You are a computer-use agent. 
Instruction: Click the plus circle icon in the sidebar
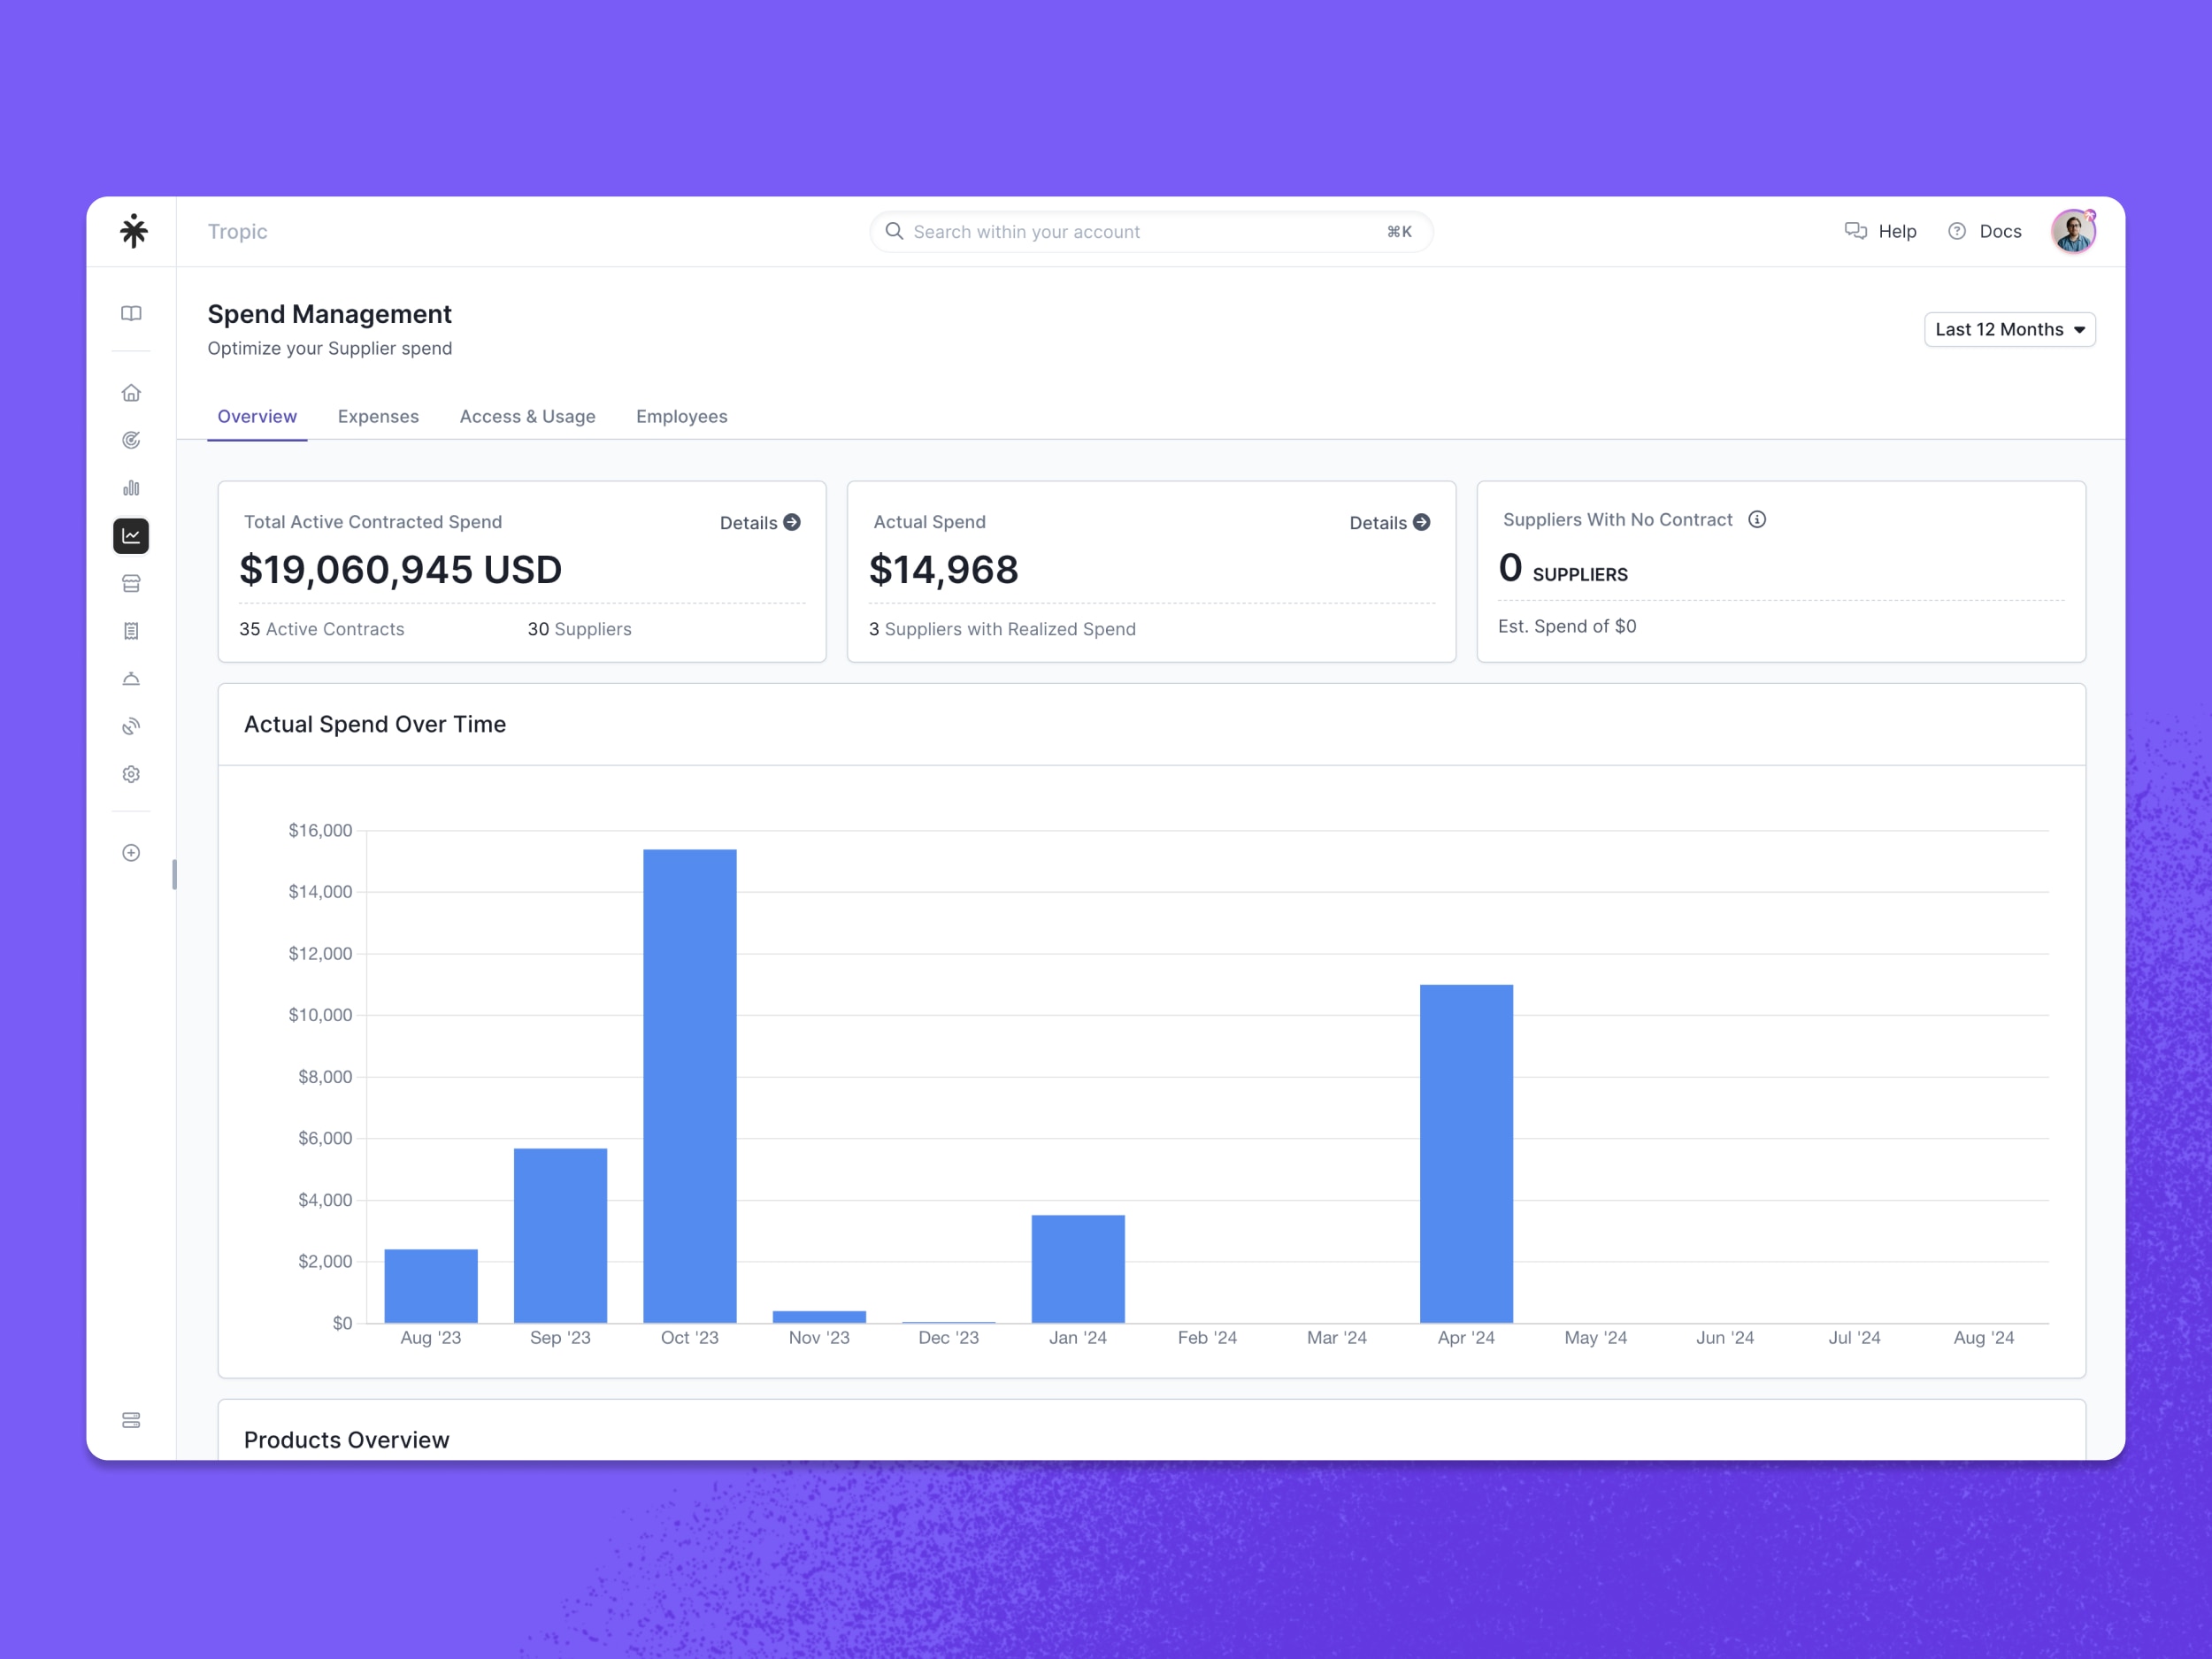131,853
